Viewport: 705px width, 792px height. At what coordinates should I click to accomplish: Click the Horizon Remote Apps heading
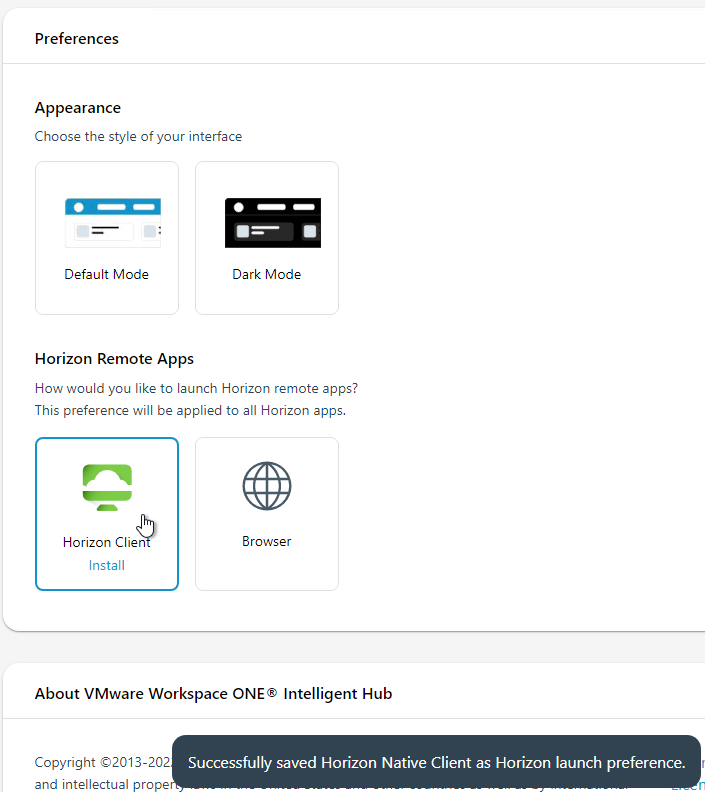[114, 359]
